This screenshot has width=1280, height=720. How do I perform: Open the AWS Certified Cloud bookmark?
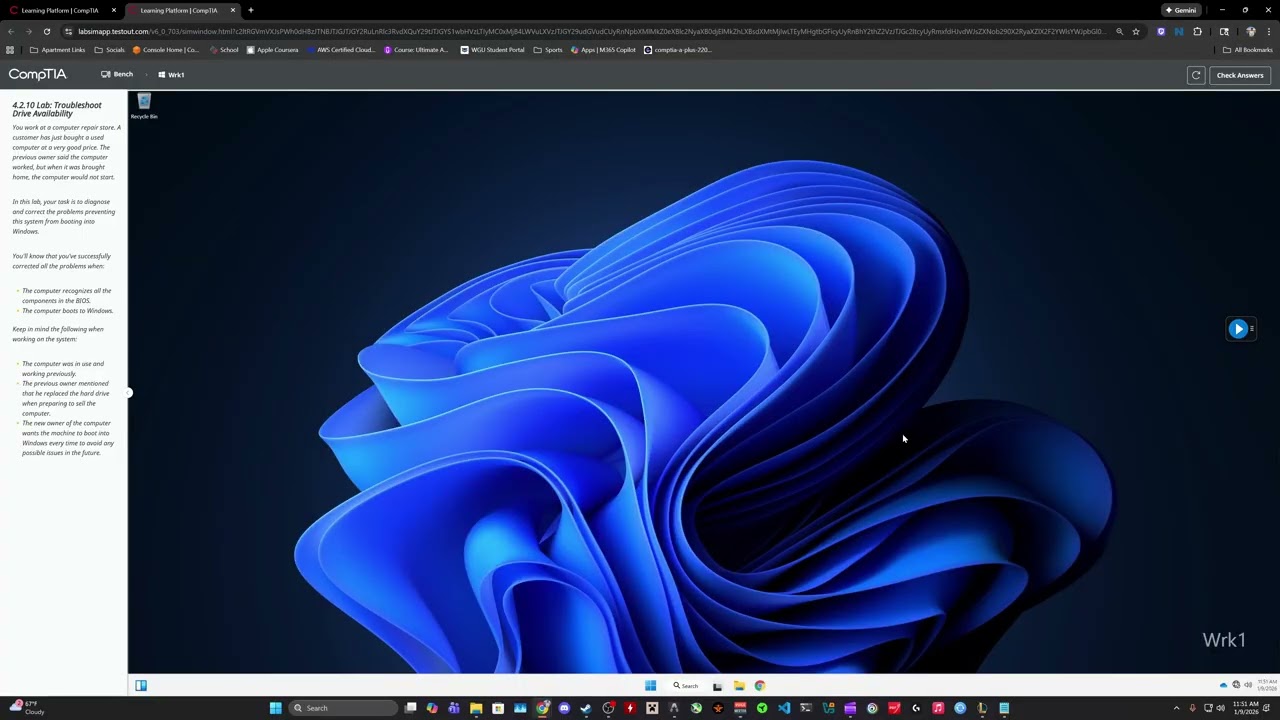340,50
